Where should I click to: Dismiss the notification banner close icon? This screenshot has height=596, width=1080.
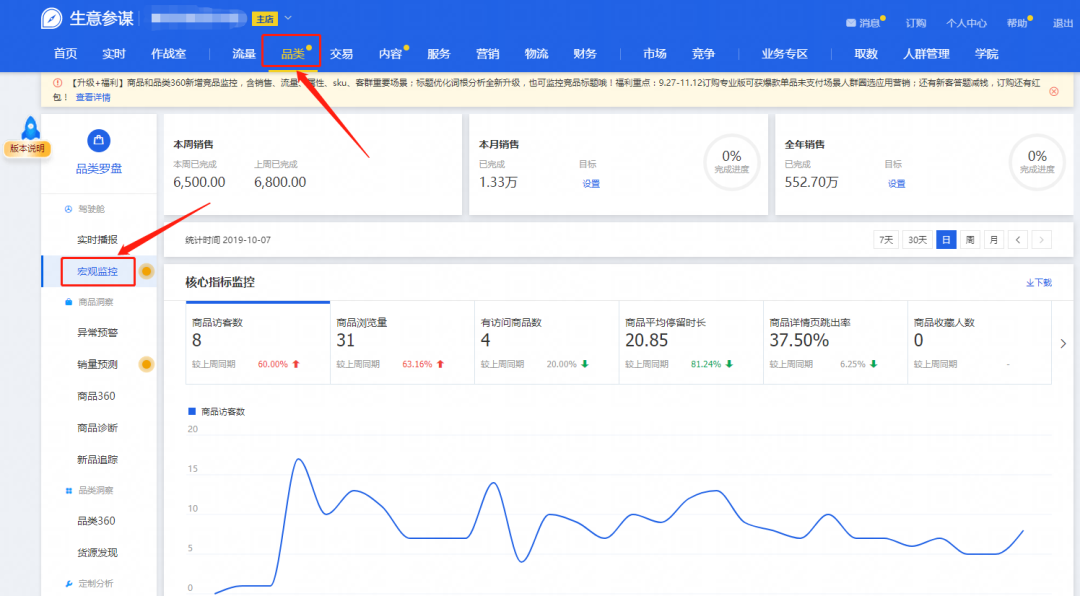tap(1053, 90)
